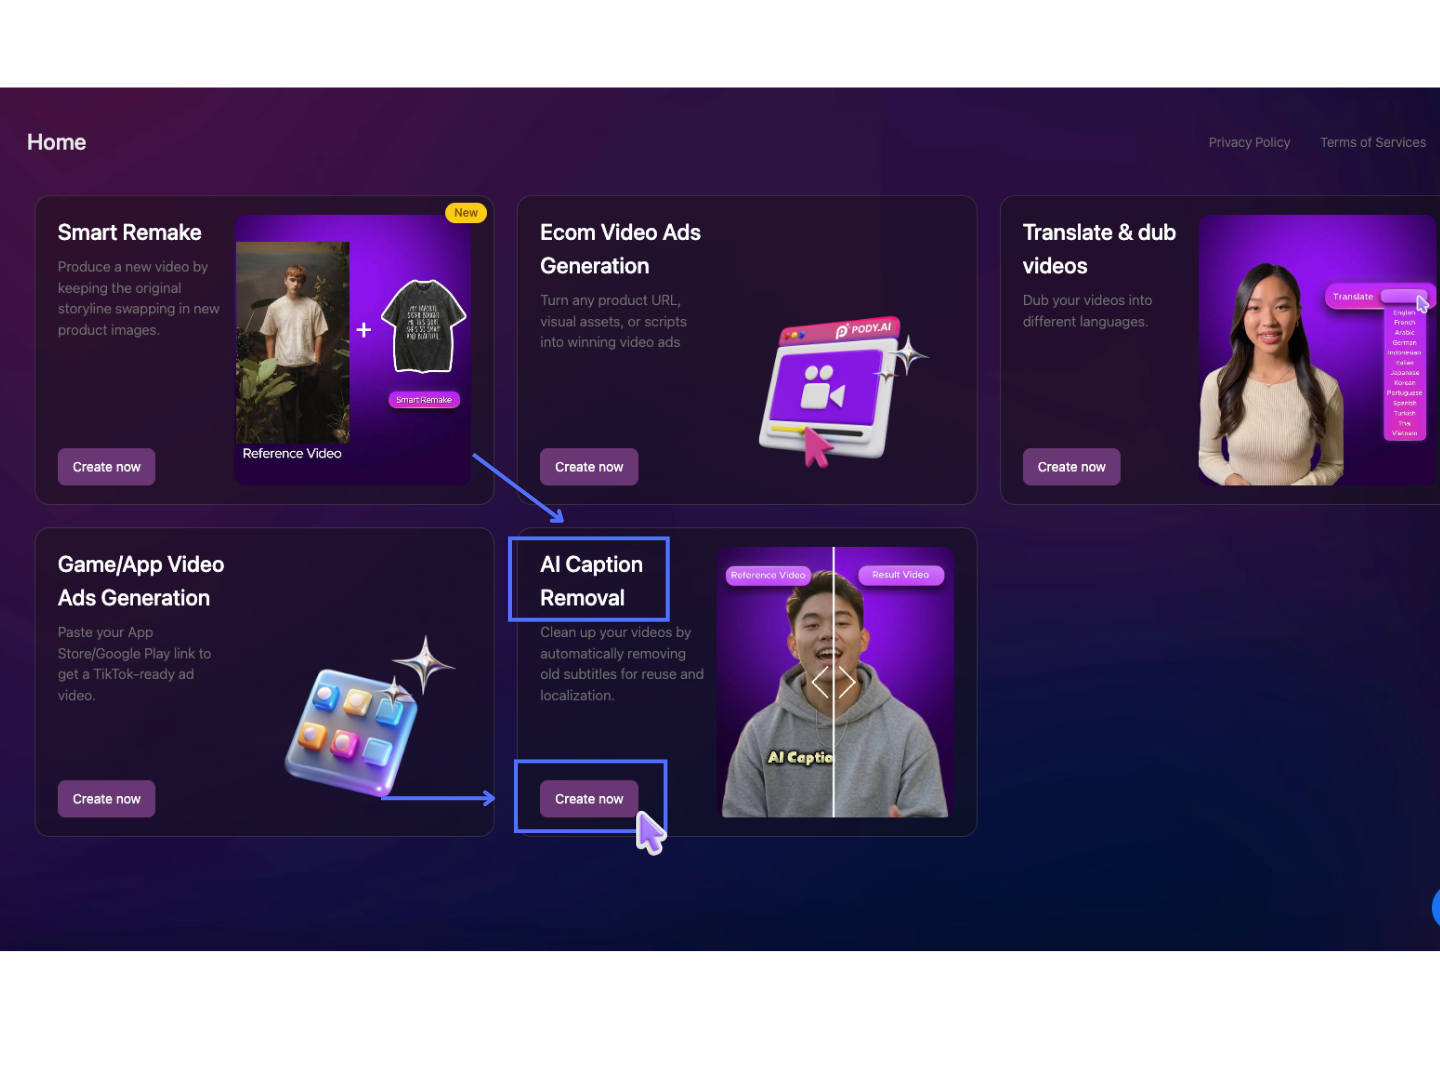Click the plus sign in Smart Remake preview

(x=364, y=330)
